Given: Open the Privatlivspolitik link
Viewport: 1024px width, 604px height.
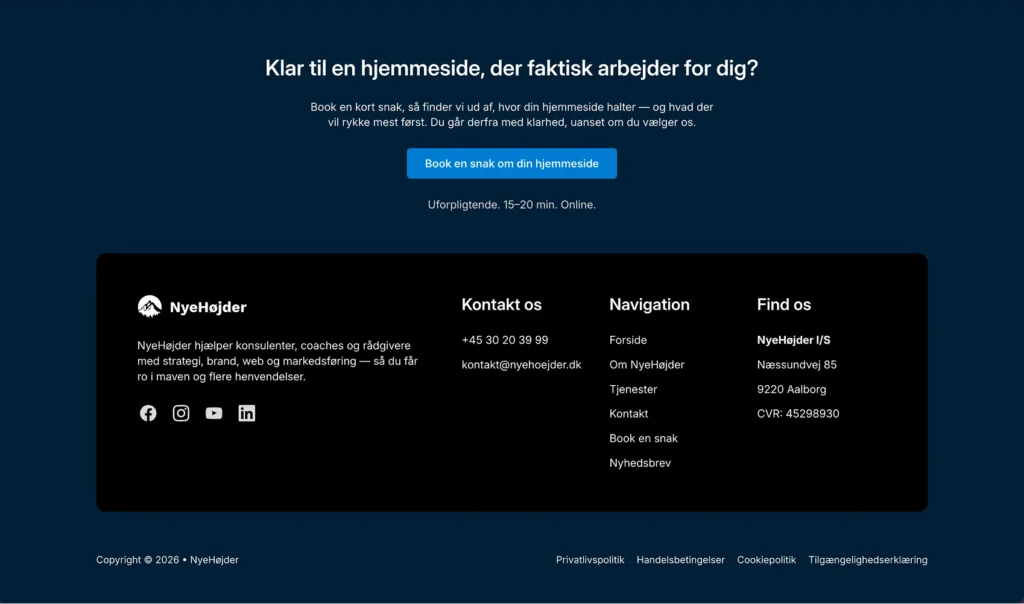Looking at the screenshot, I should 590,560.
